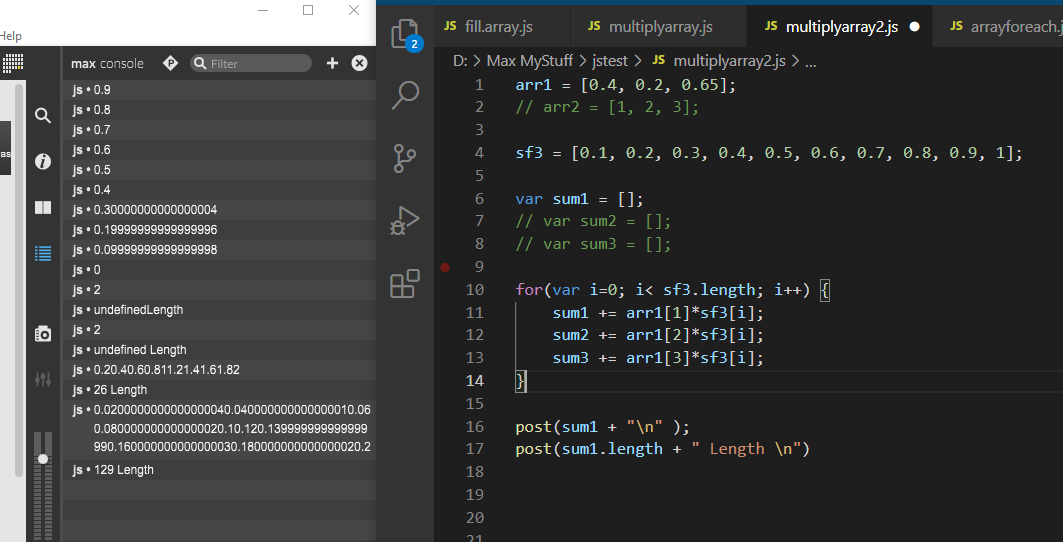The width and height of the screenshot is (1063, 542).
Task: Toggle Max console list icon
Action: [x=43, y=254]
